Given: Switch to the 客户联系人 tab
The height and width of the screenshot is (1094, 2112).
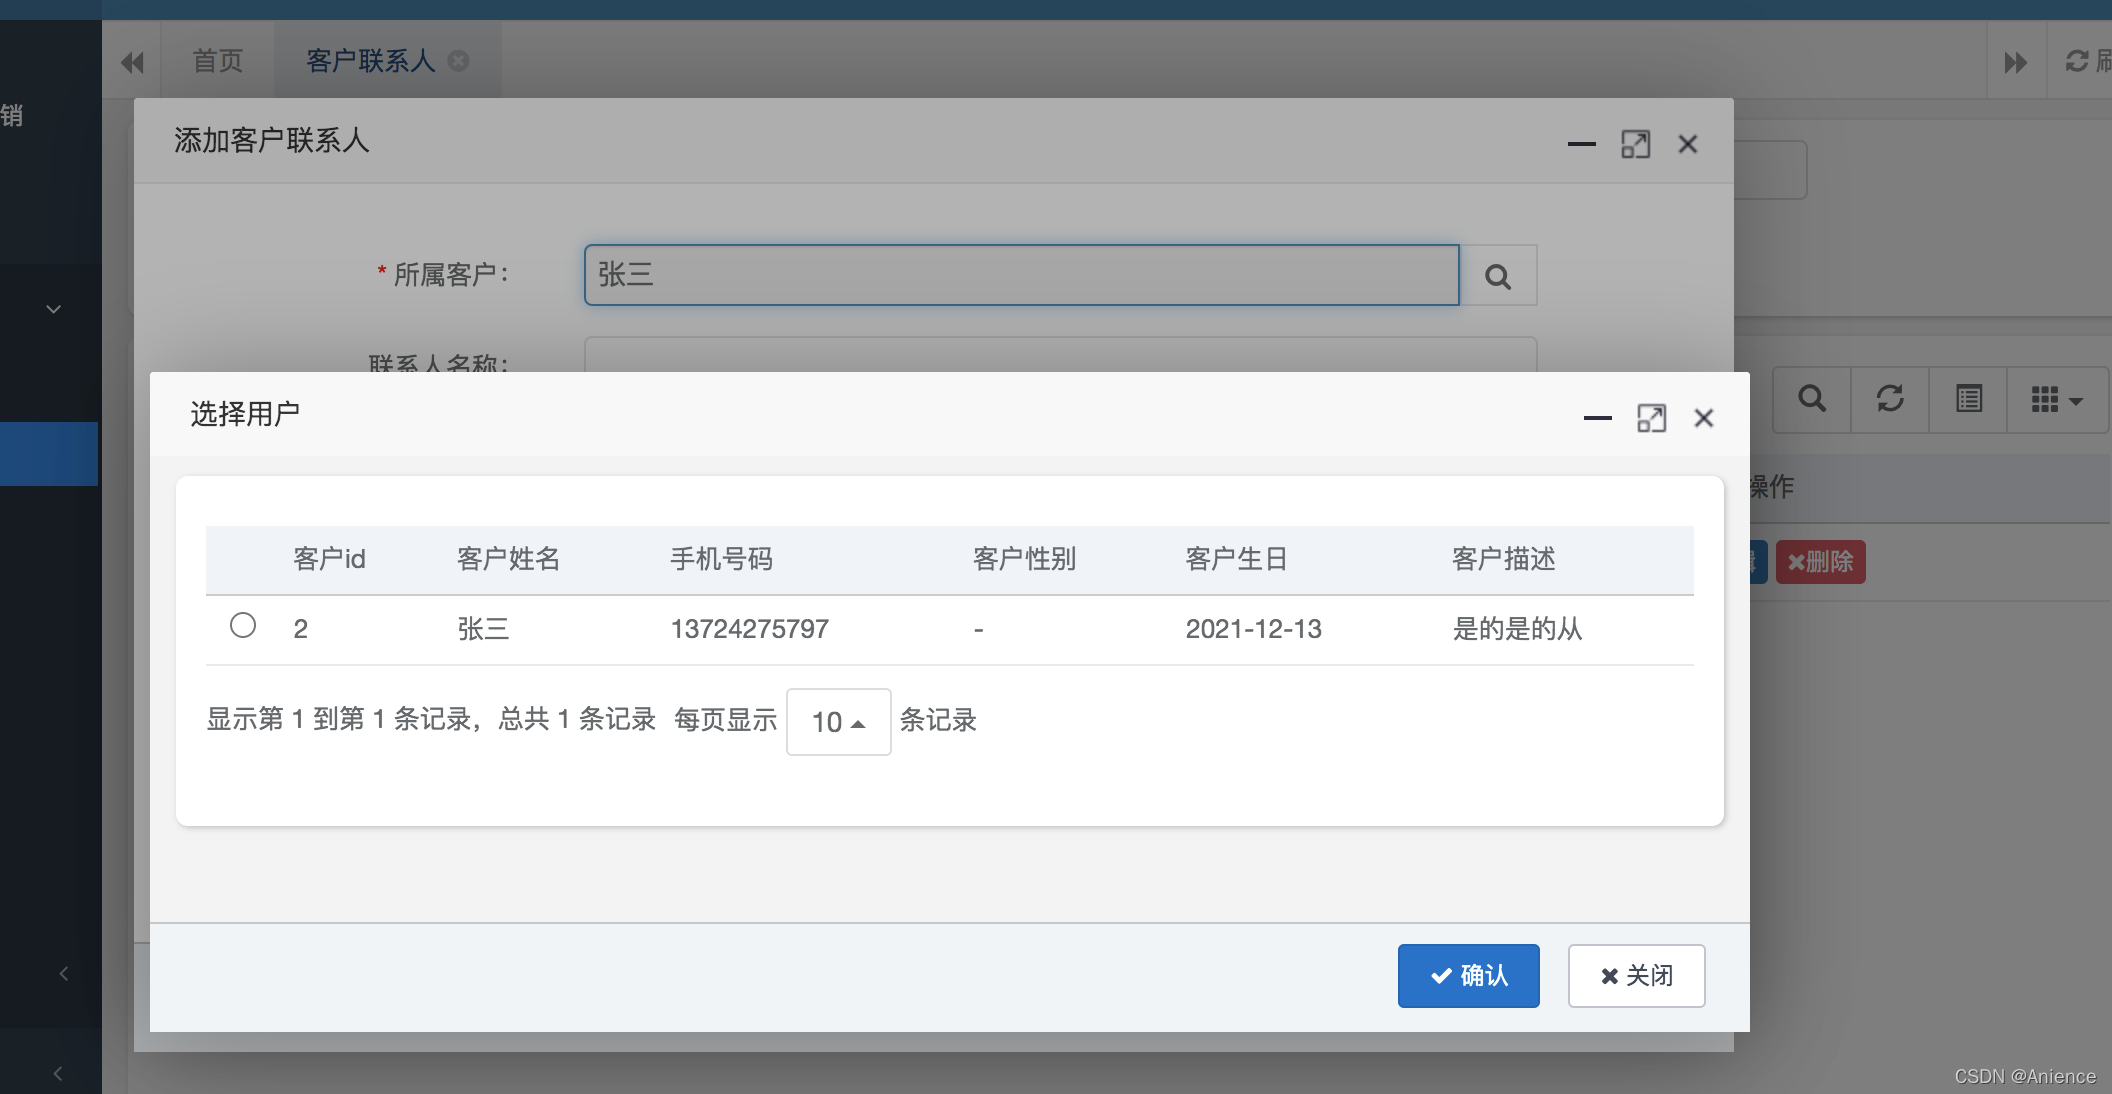Looking at the screenshot, I should (370, 61).
